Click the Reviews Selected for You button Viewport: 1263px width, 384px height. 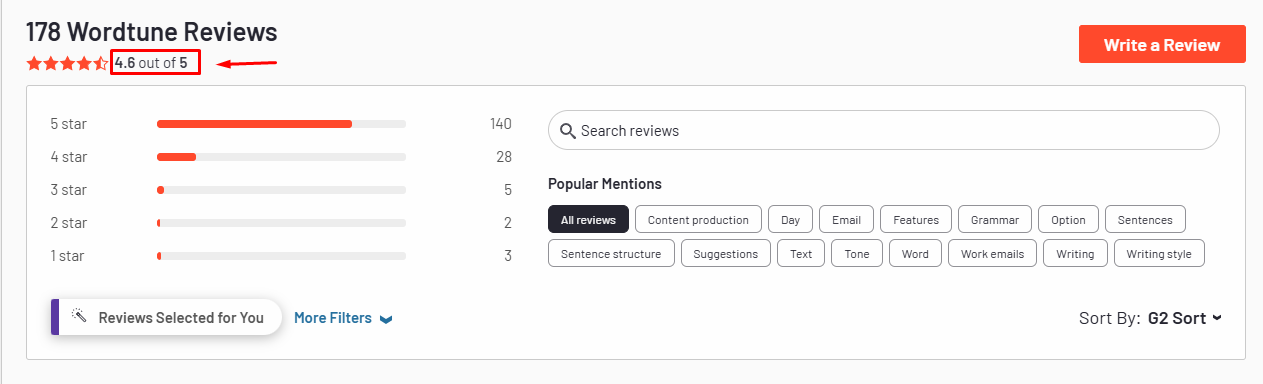tap(166, 317)
